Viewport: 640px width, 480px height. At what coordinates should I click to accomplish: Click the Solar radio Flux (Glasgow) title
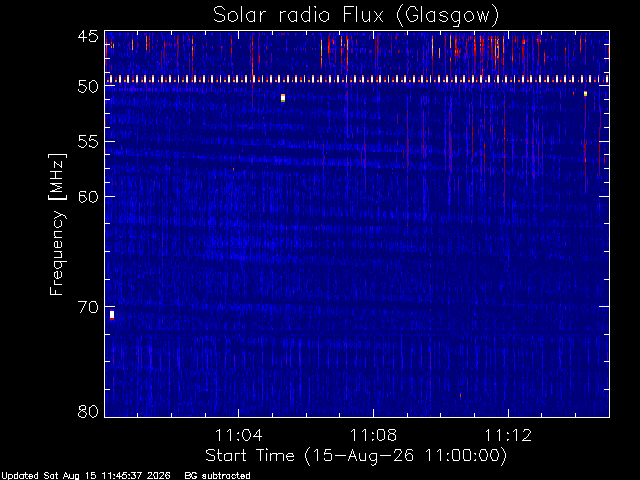pyautogui.click(x=356, y=15)
